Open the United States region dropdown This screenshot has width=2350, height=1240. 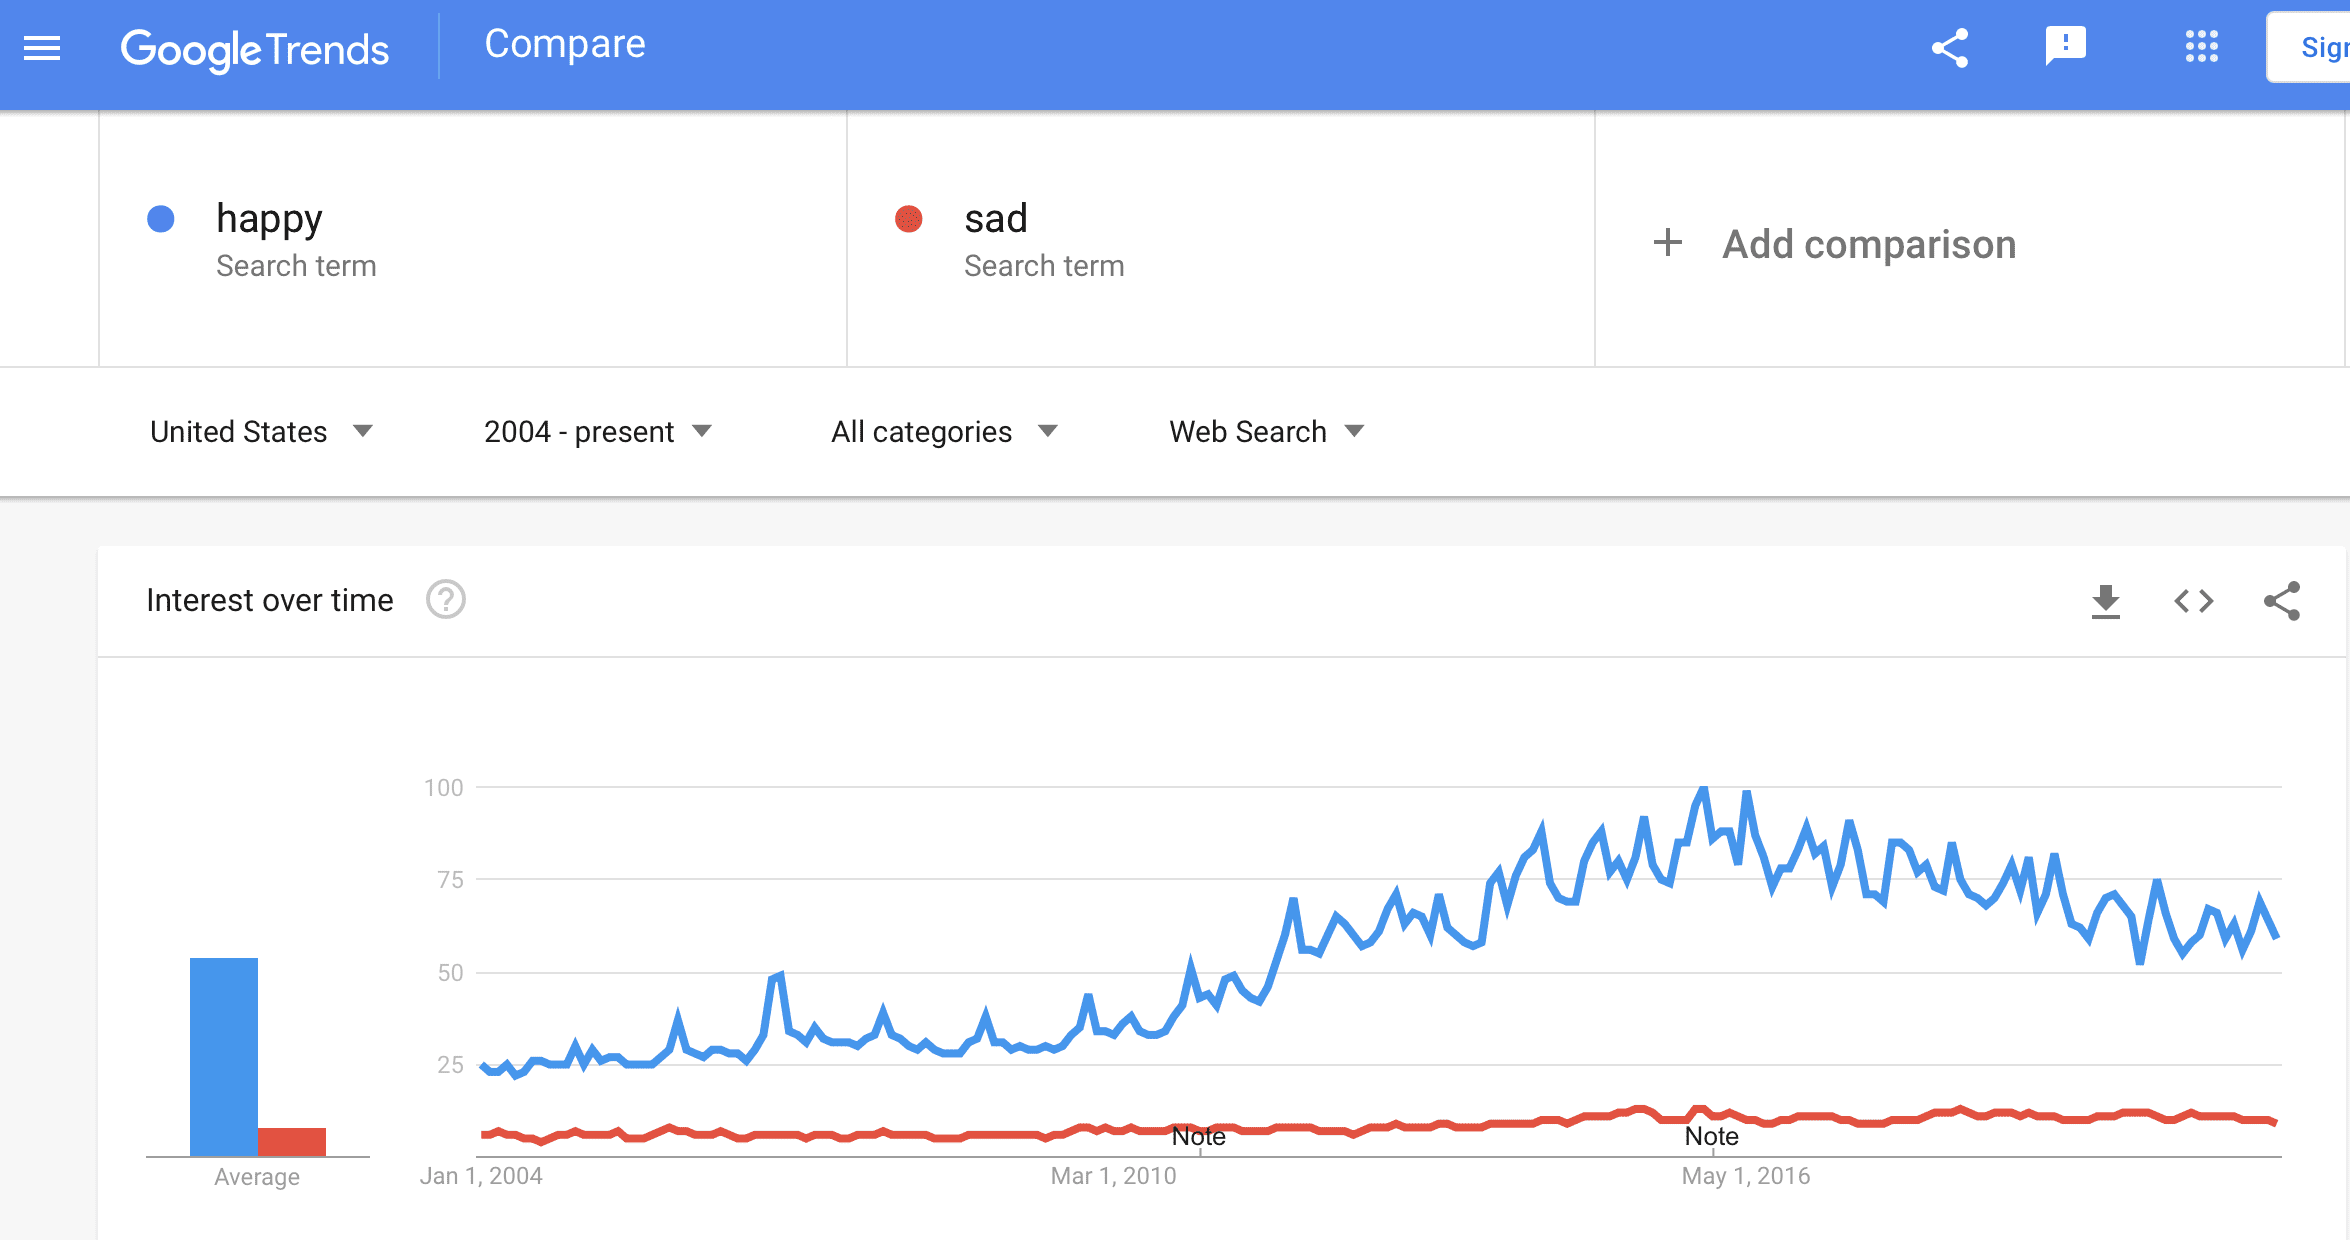click(262, 431)
